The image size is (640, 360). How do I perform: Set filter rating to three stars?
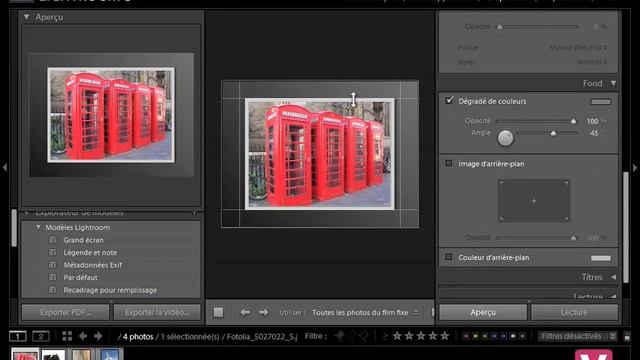(x=421, y=336)
